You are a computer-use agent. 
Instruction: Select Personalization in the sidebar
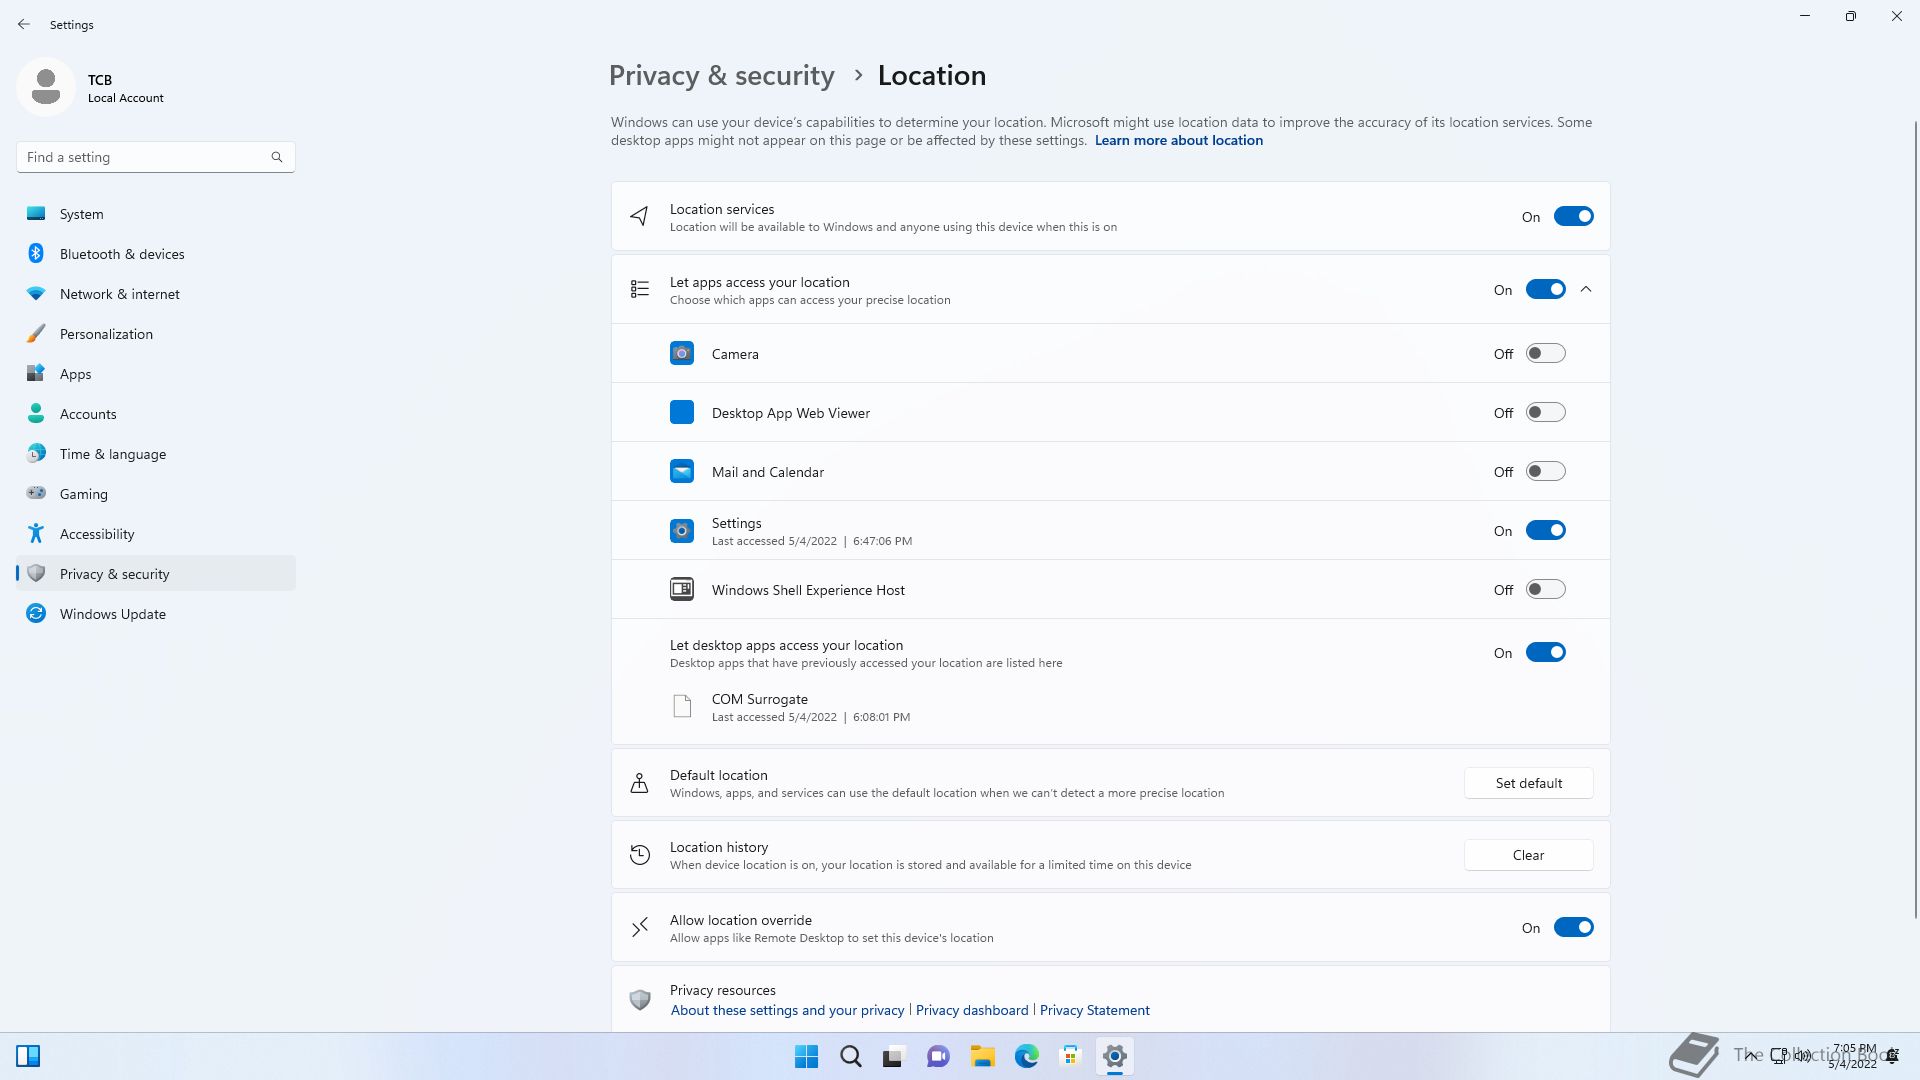coord(156,334)
